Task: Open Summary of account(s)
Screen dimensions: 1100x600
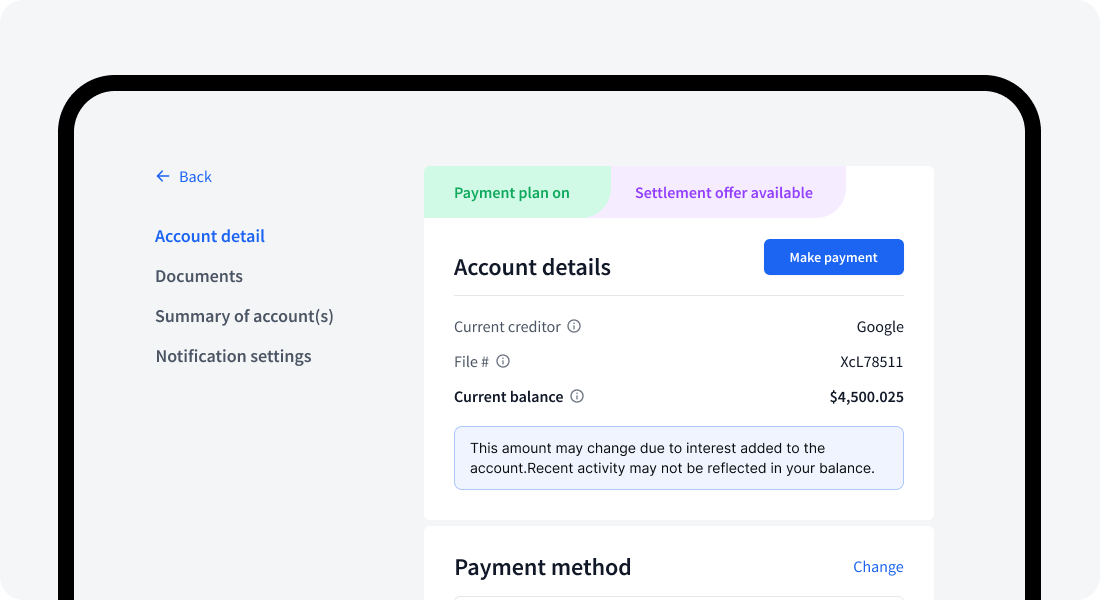Action: pyautogui.click(x=244, y=316)
